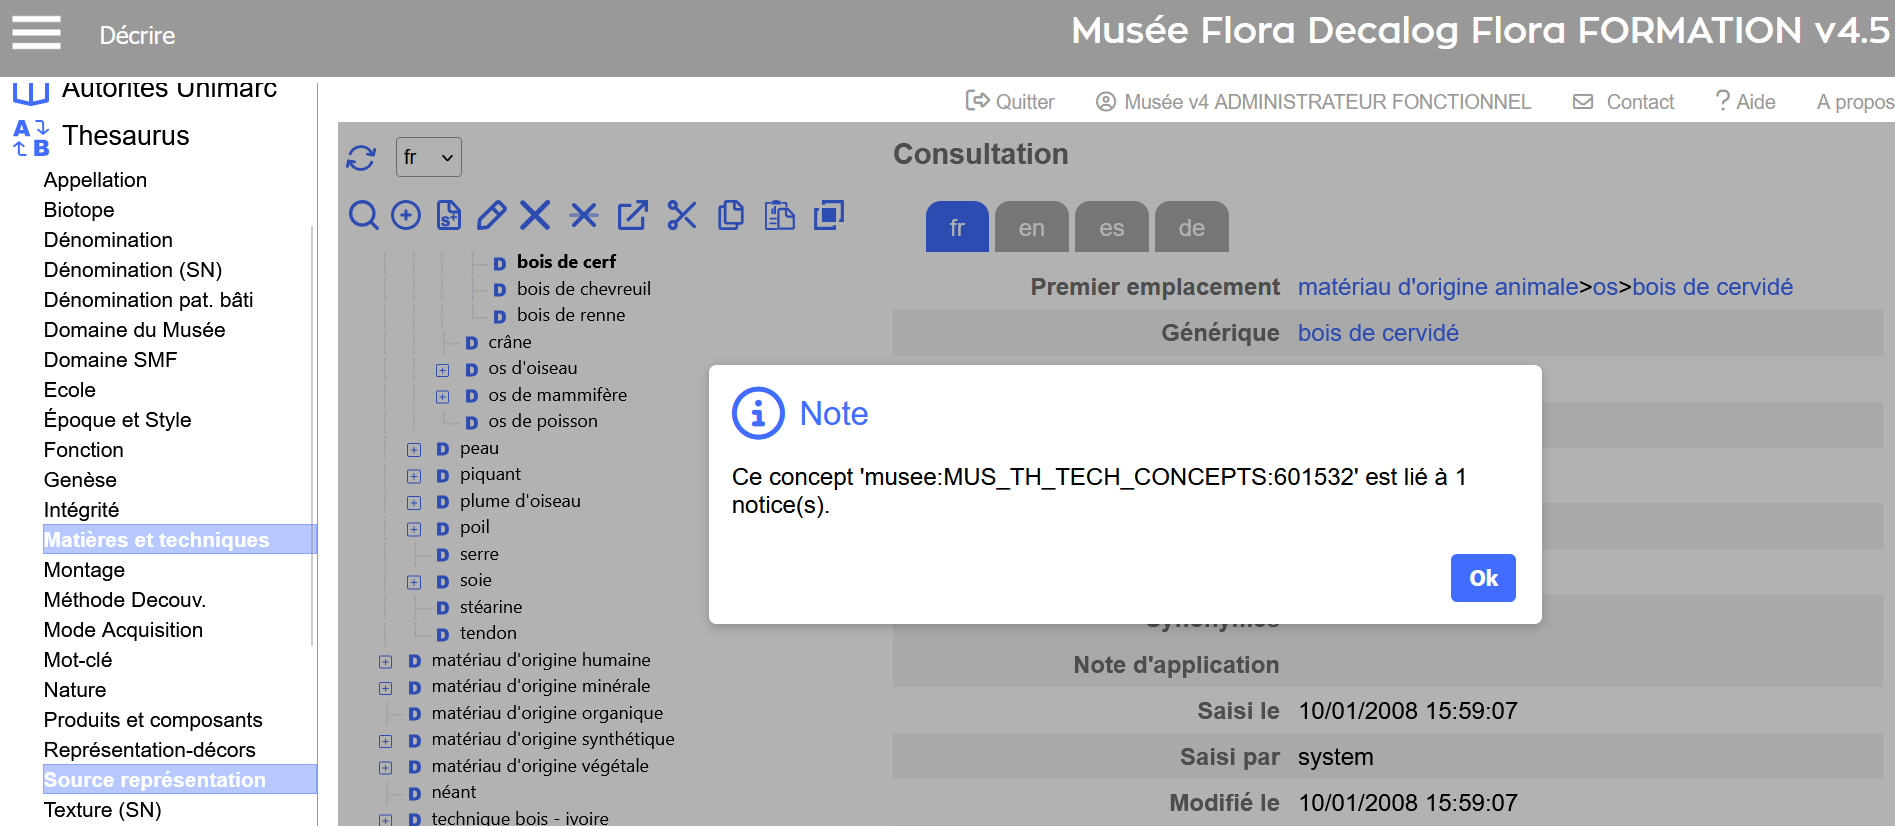The width and height of the screenshot is (1895, 826).
Task: Select the de language tab
Action: [1191, 228]
